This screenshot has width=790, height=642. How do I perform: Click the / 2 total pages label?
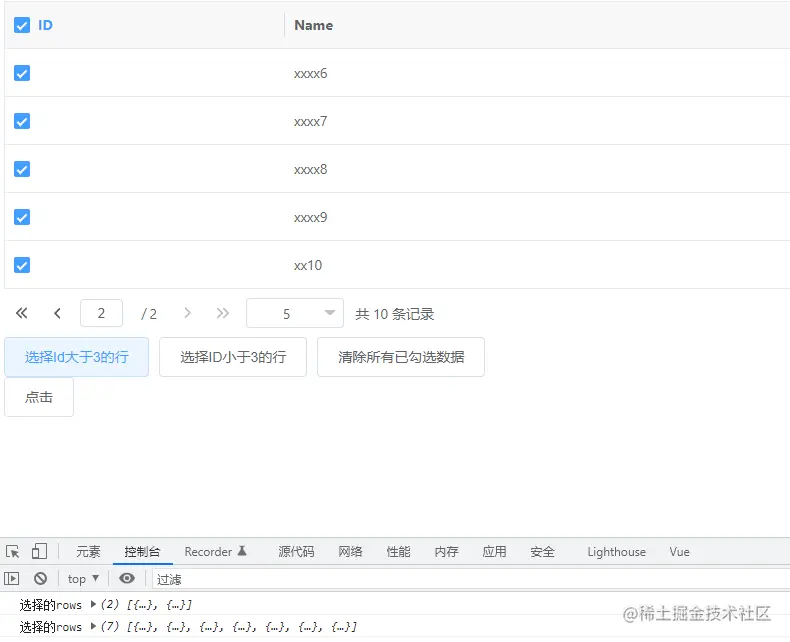149,314
